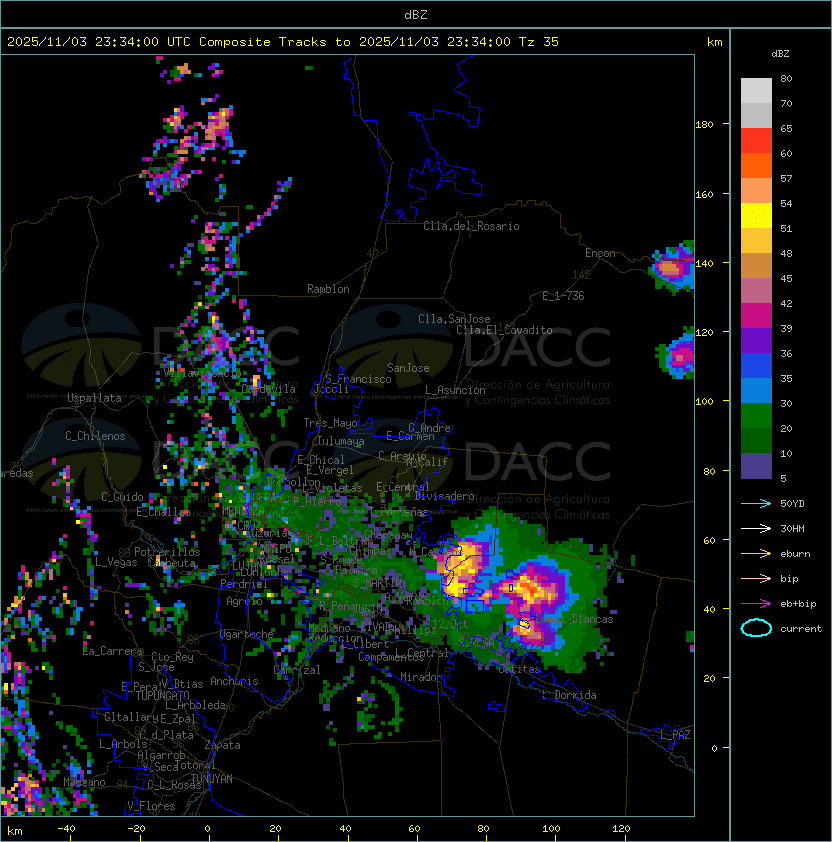The height and width of the screenshot is (842, 832).
Task: Click the pink bip arrow in legend
Action: click(x=756, y=578)
